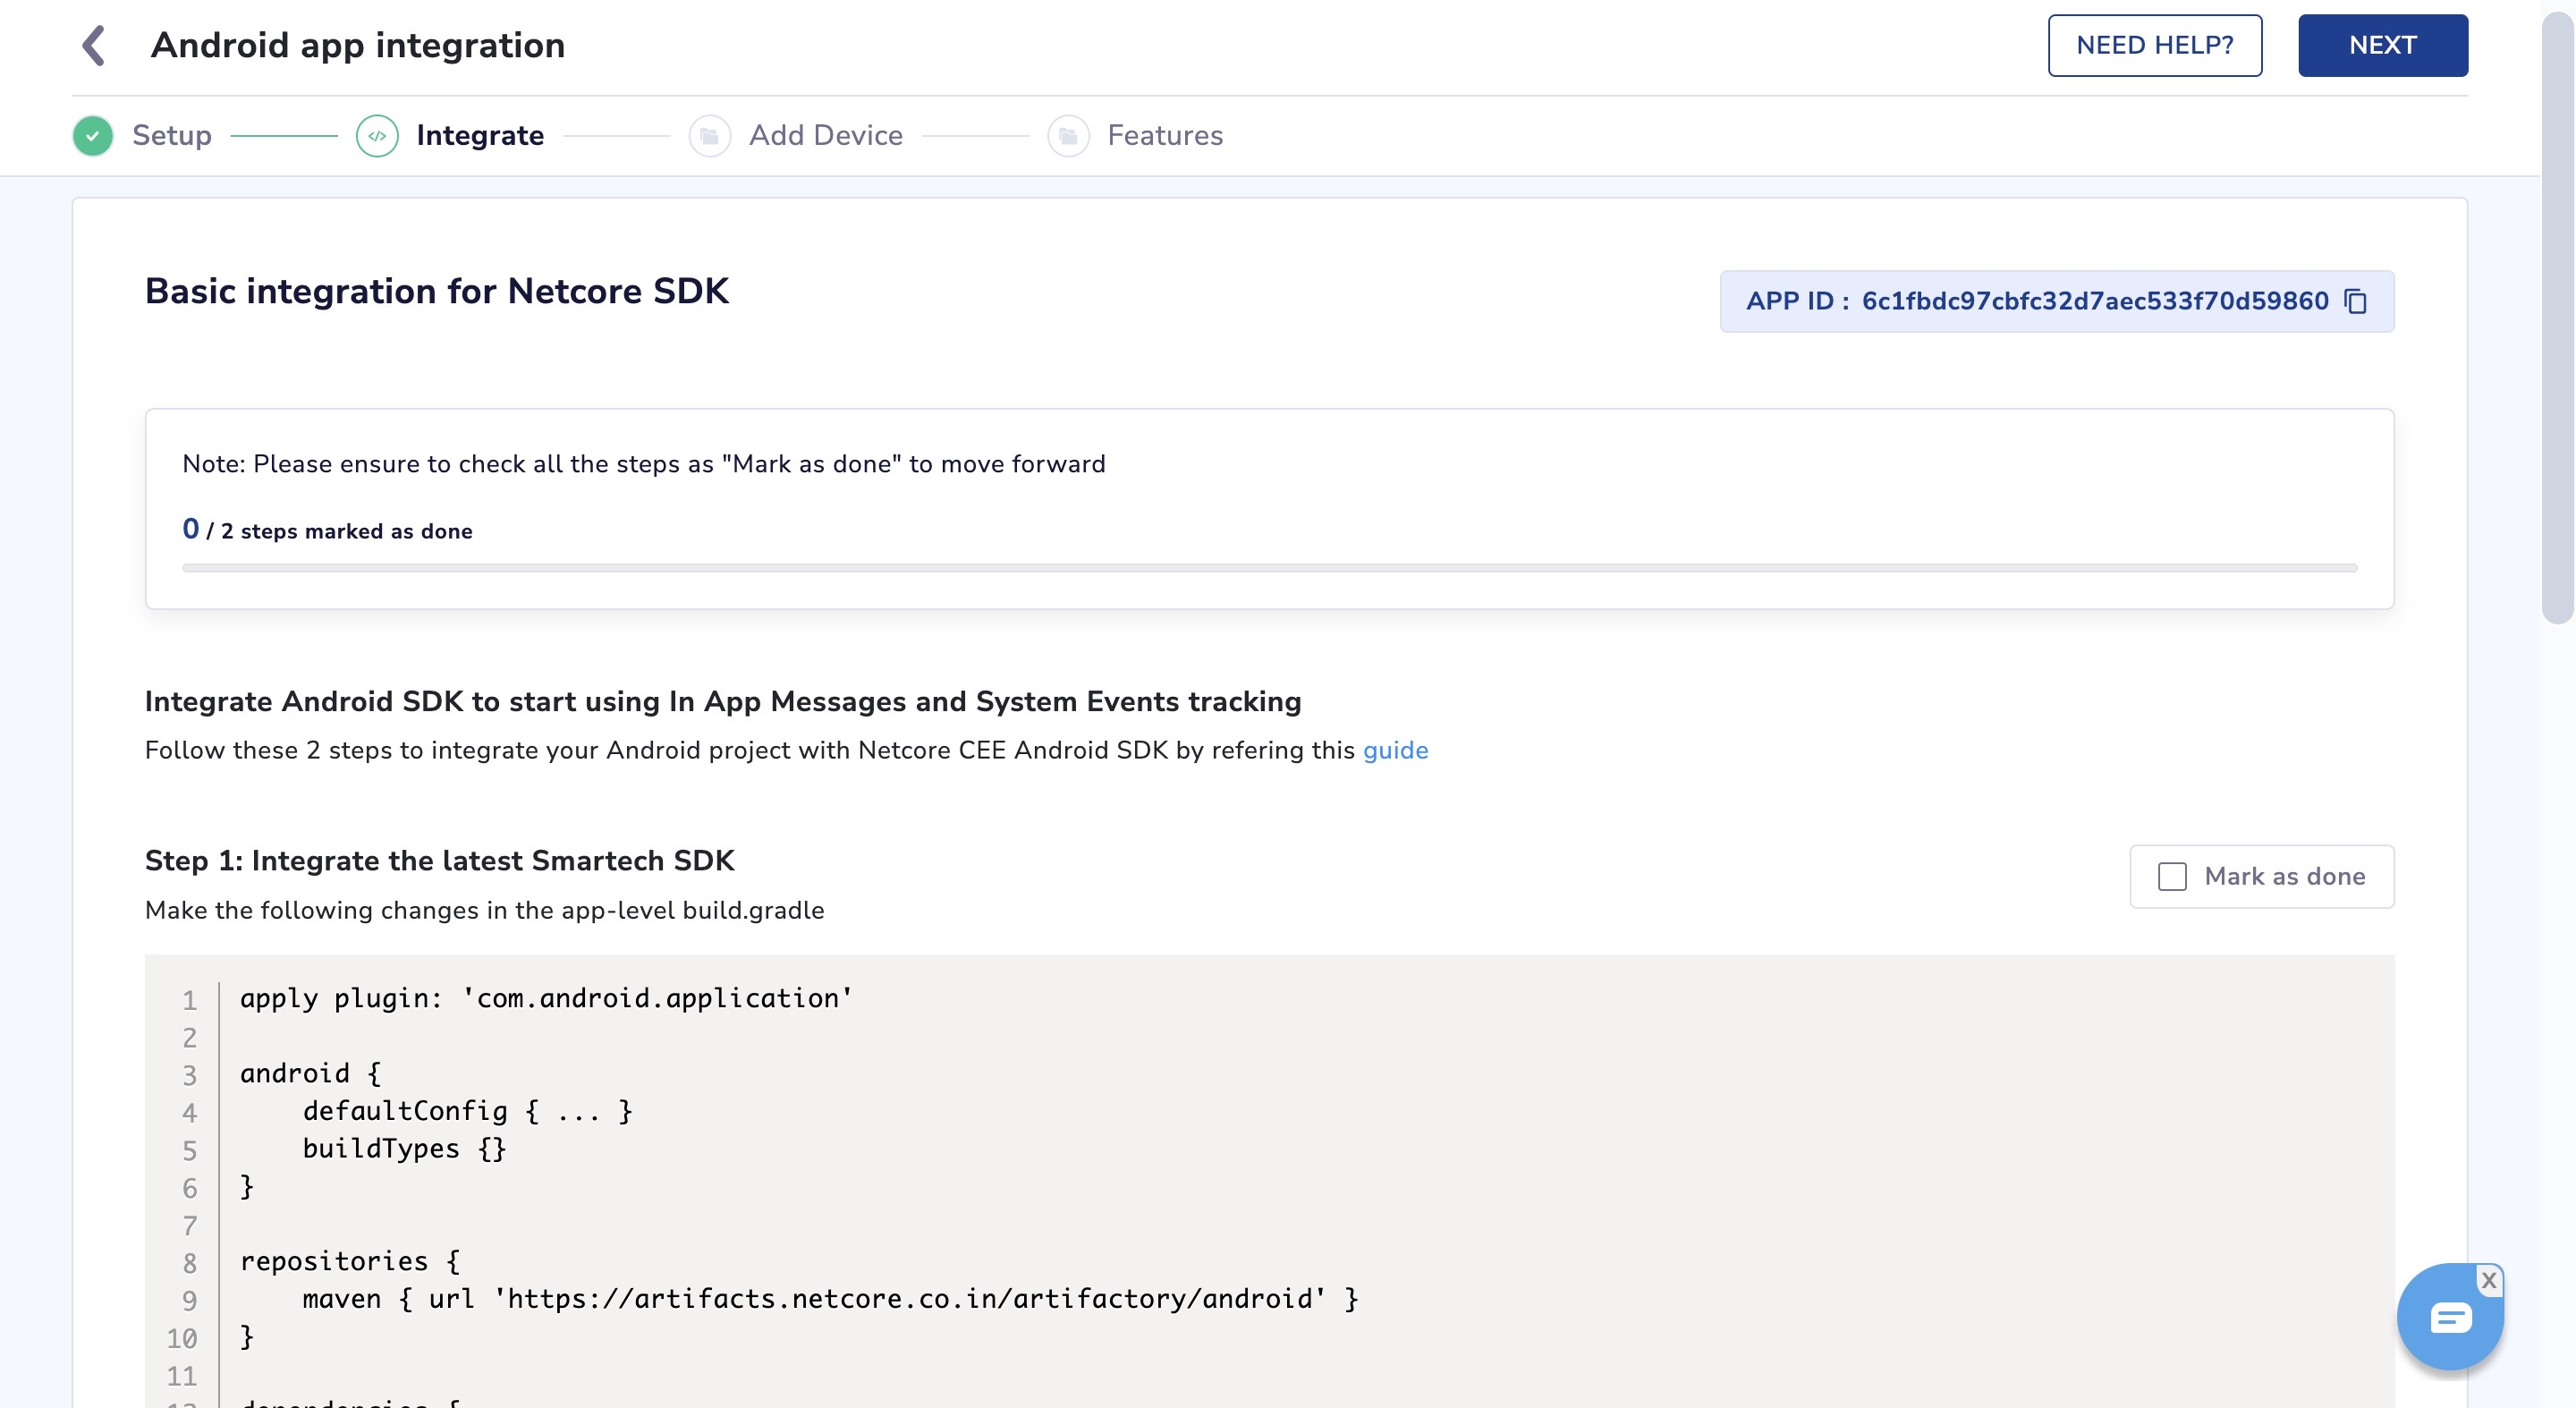Click the Add Device step icon
The width and height of the screenshot is (2576, 1408).
tap(709, 136)
